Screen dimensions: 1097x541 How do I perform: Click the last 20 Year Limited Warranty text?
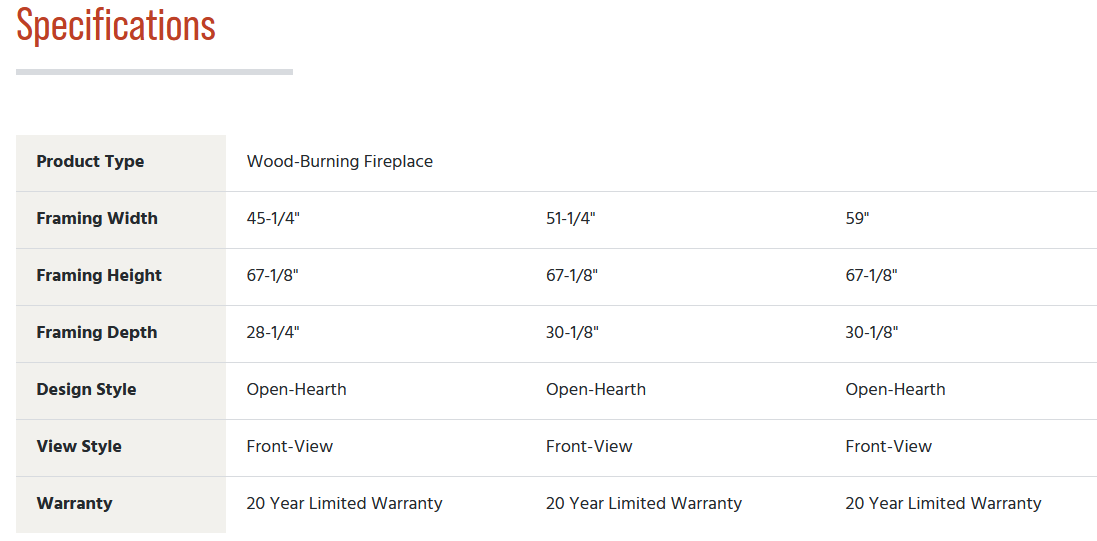(943, 503)
